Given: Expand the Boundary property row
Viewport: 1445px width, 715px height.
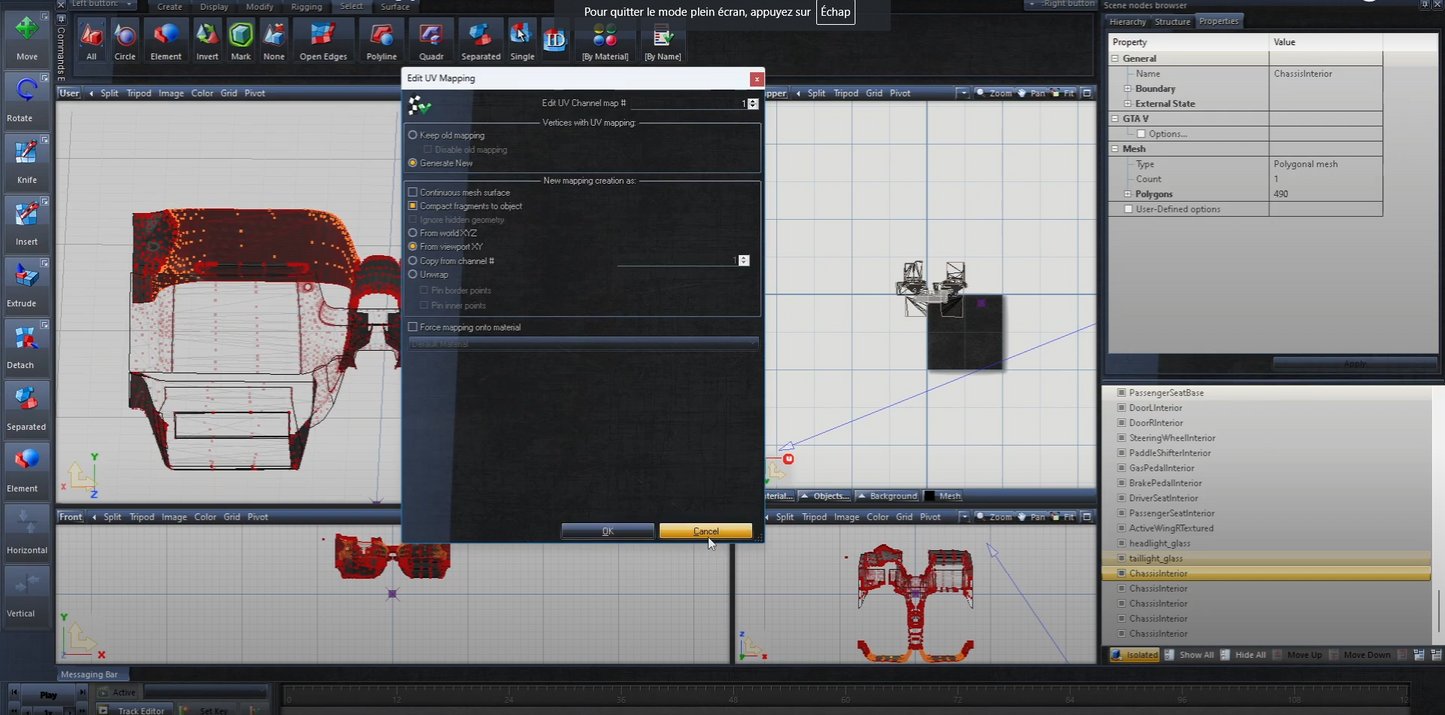Looking at the screenshot, I should 1127,89.
